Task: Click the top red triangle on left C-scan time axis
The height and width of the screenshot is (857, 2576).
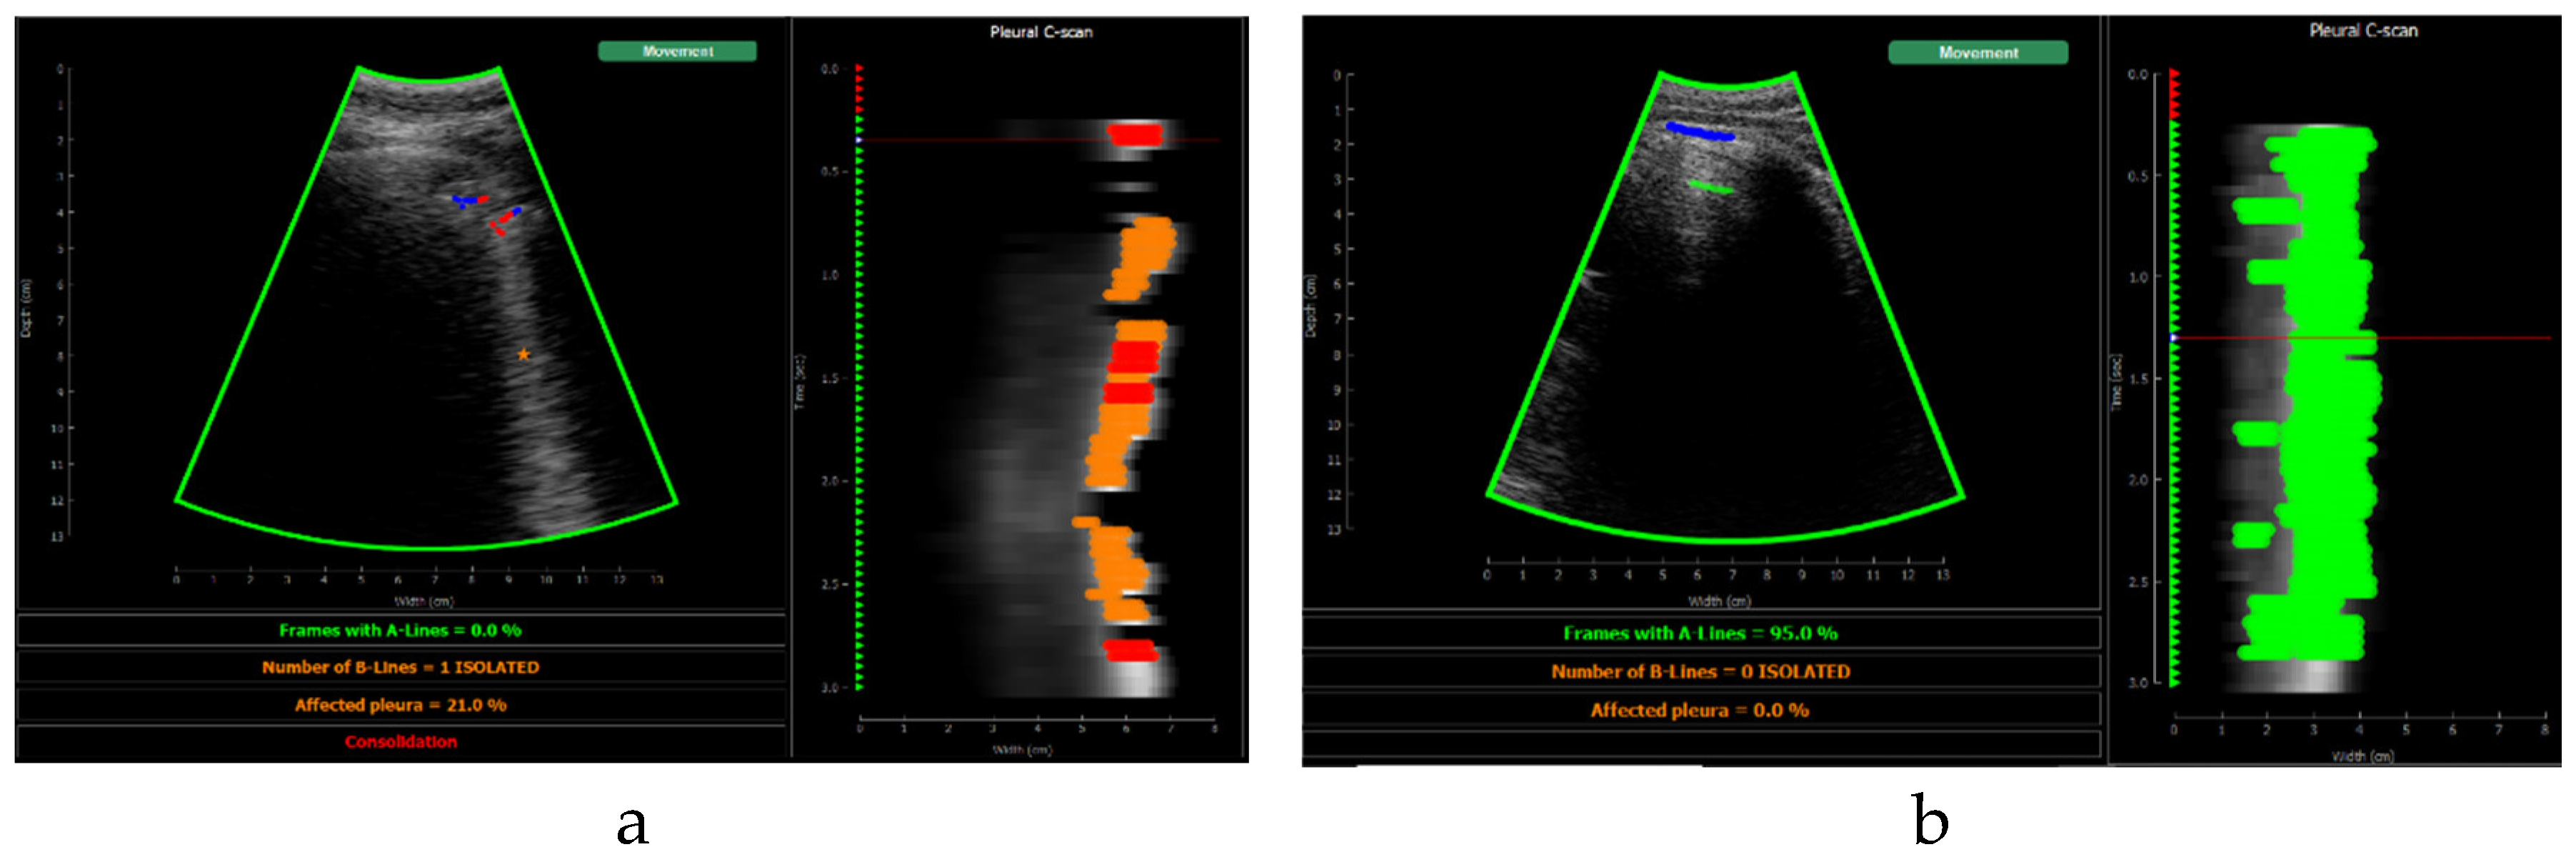Action: coord(859,68)
